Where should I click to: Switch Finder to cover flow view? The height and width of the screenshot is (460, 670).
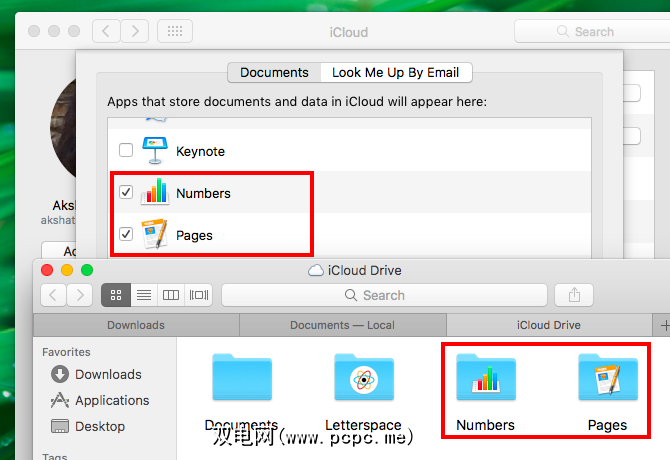(199, 295)
